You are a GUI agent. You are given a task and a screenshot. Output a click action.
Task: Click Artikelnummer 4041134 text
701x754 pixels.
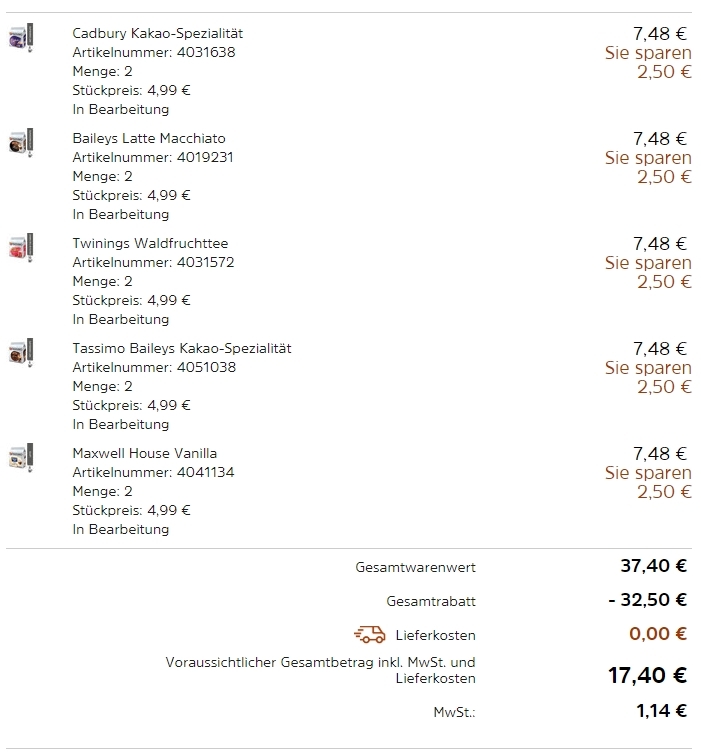click(x=153, y=472)
